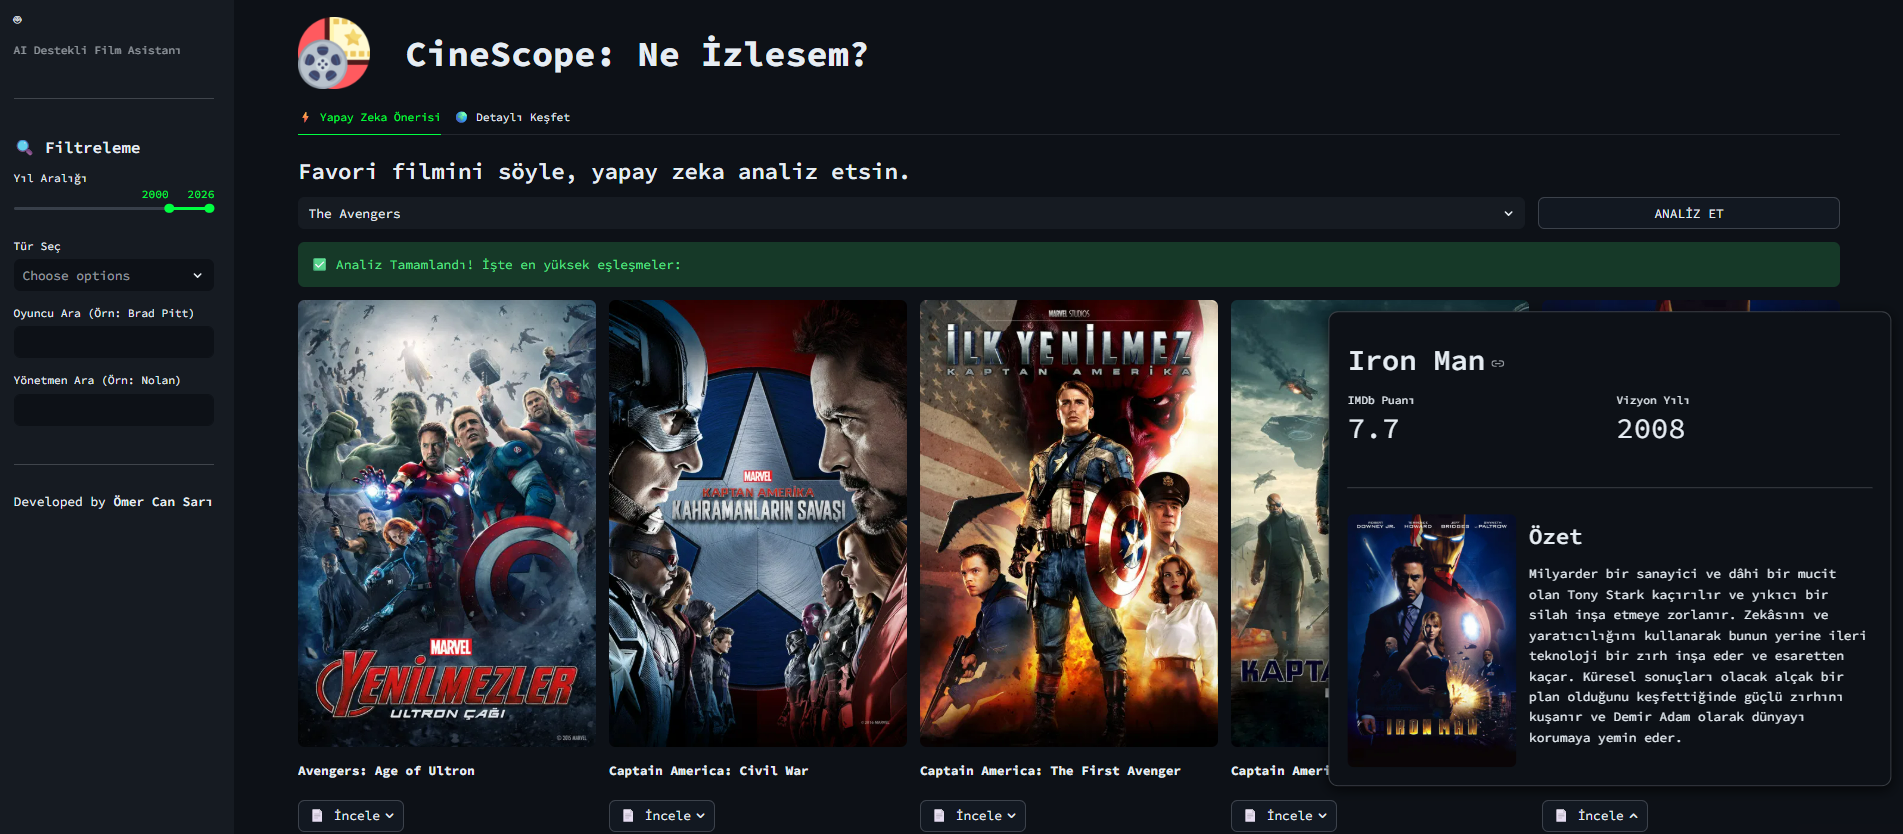Click the Filtreleme sidebar heading
The image size is (1903, 834).
[92, 148]
